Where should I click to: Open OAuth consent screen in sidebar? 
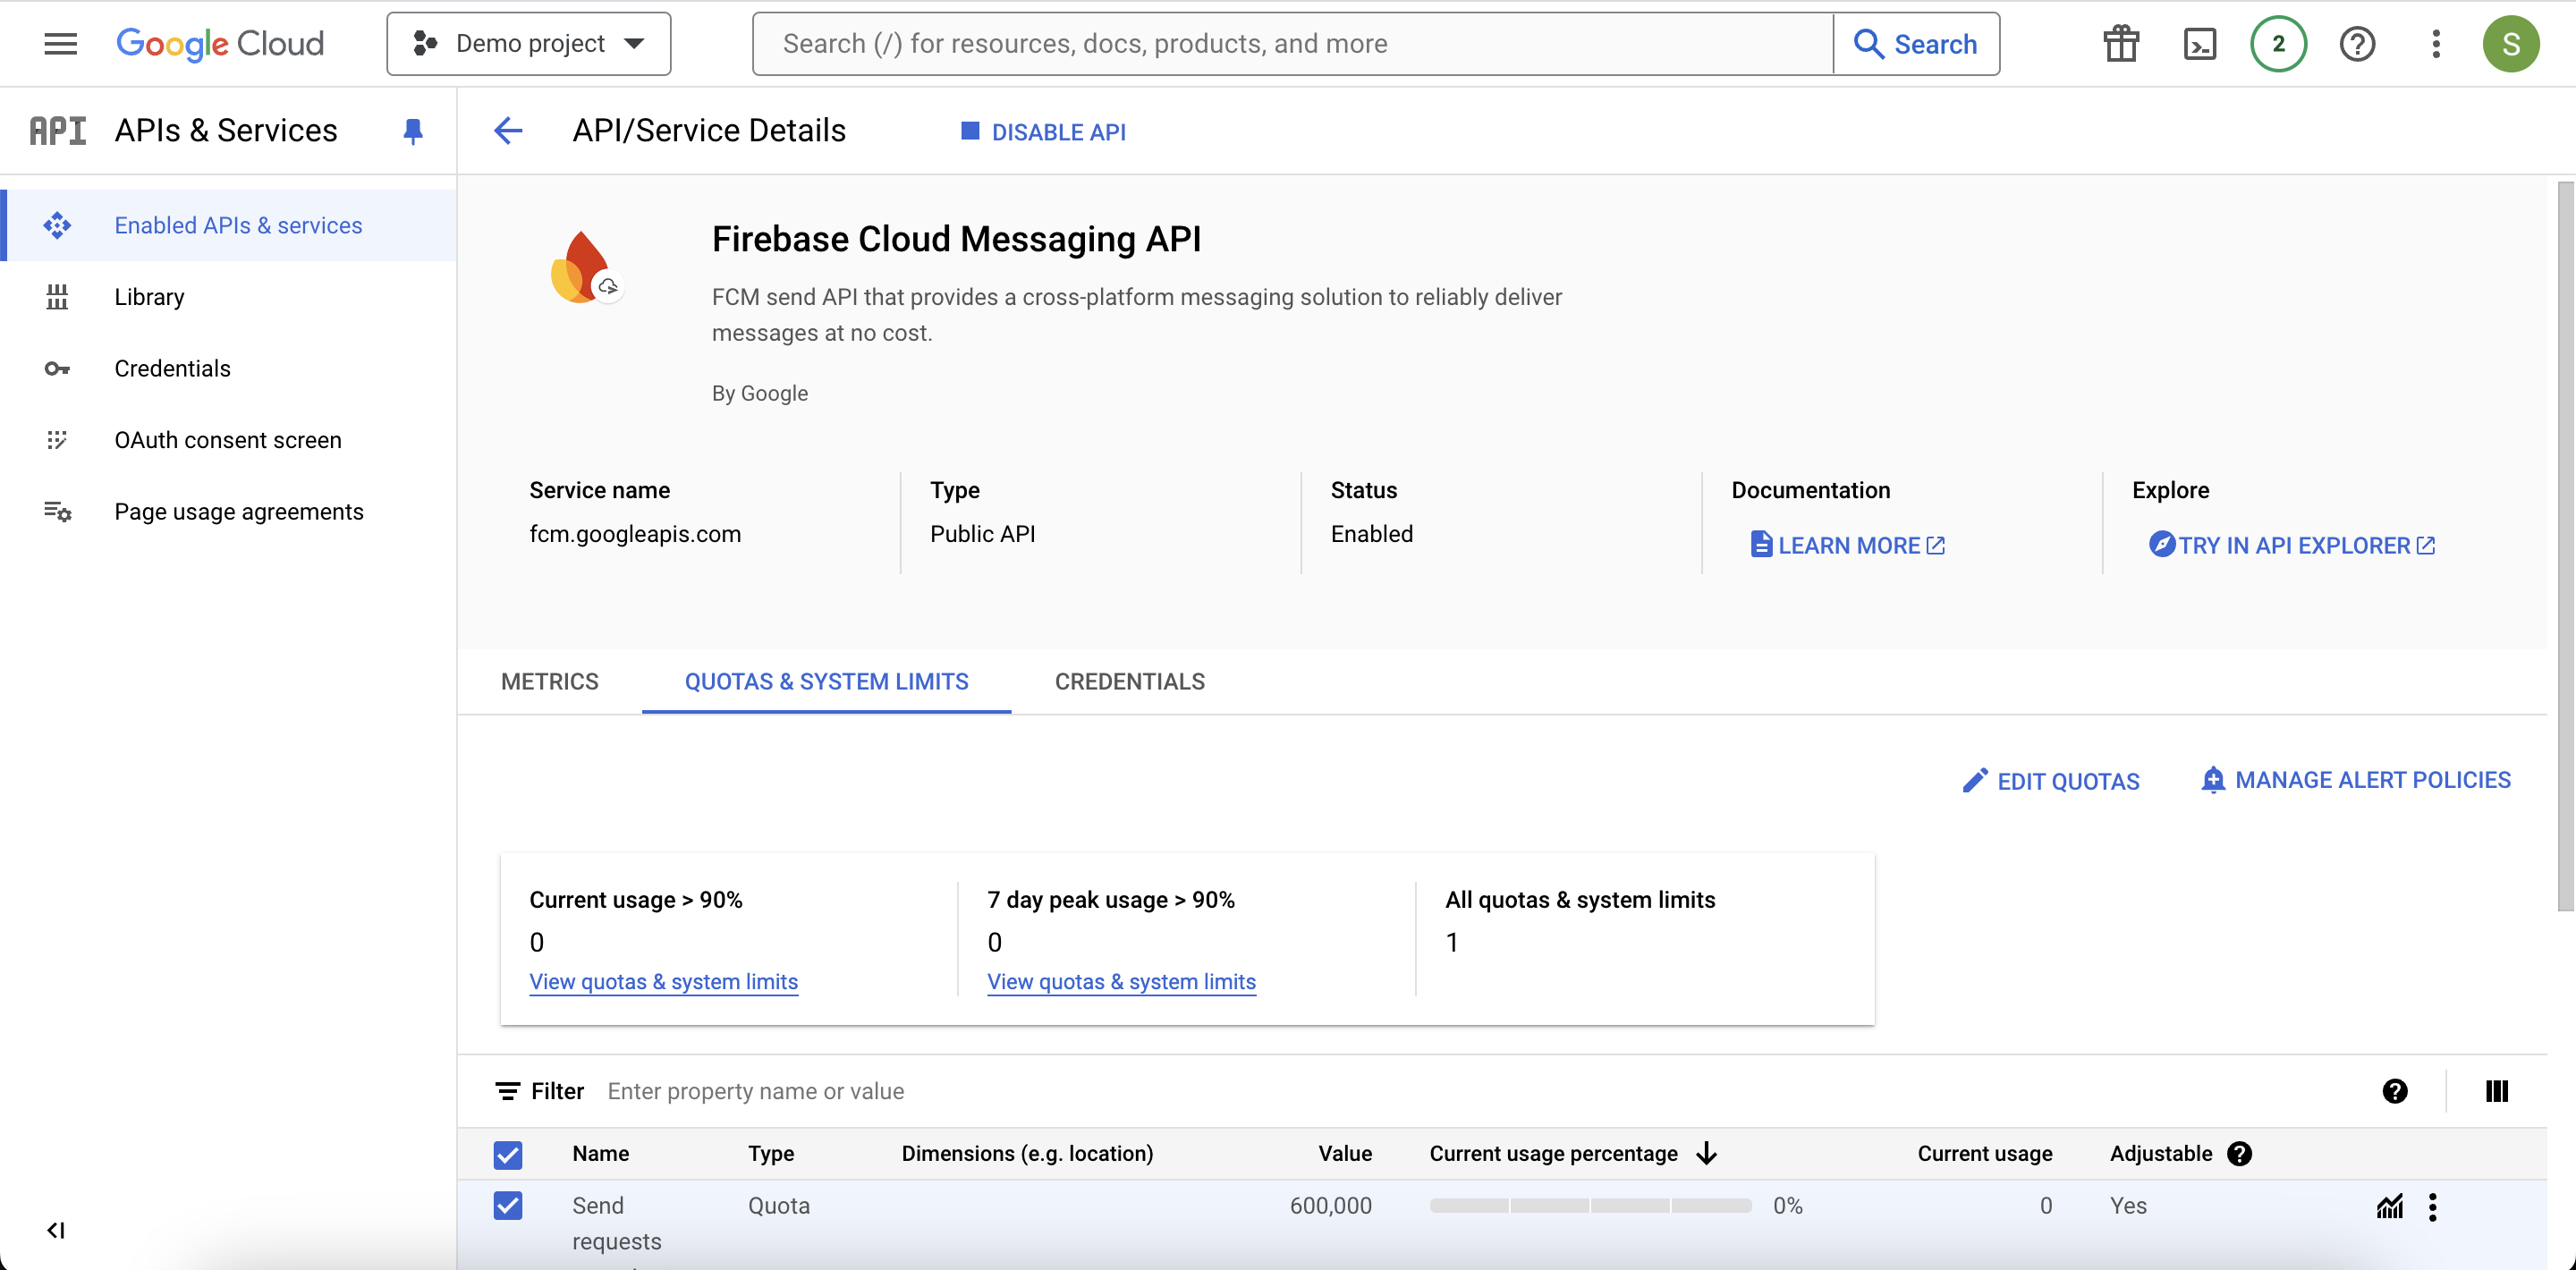coord(228,440)
